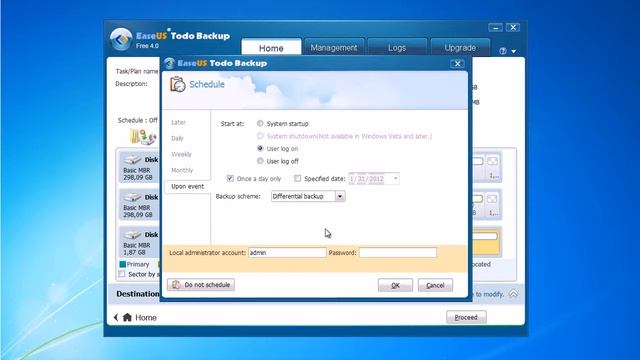Click the house icon at bottom
The height and width of the screenshot is (360, 640).
click(x=127, y=317)
